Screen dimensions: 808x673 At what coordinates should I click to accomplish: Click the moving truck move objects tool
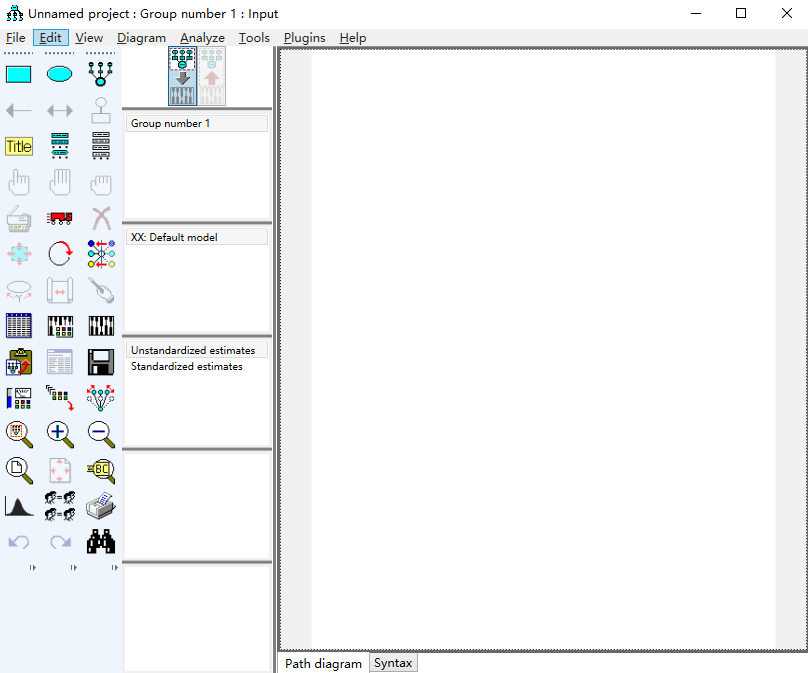pos(60,218)
